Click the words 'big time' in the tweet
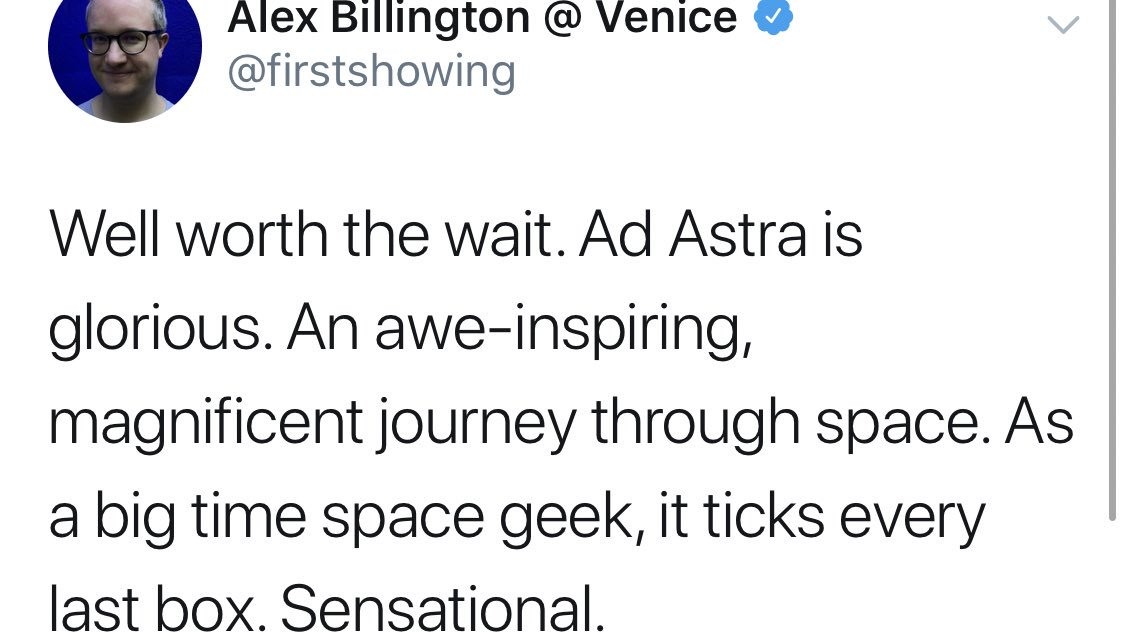The image size is (1124, 632). click(201, 518)
